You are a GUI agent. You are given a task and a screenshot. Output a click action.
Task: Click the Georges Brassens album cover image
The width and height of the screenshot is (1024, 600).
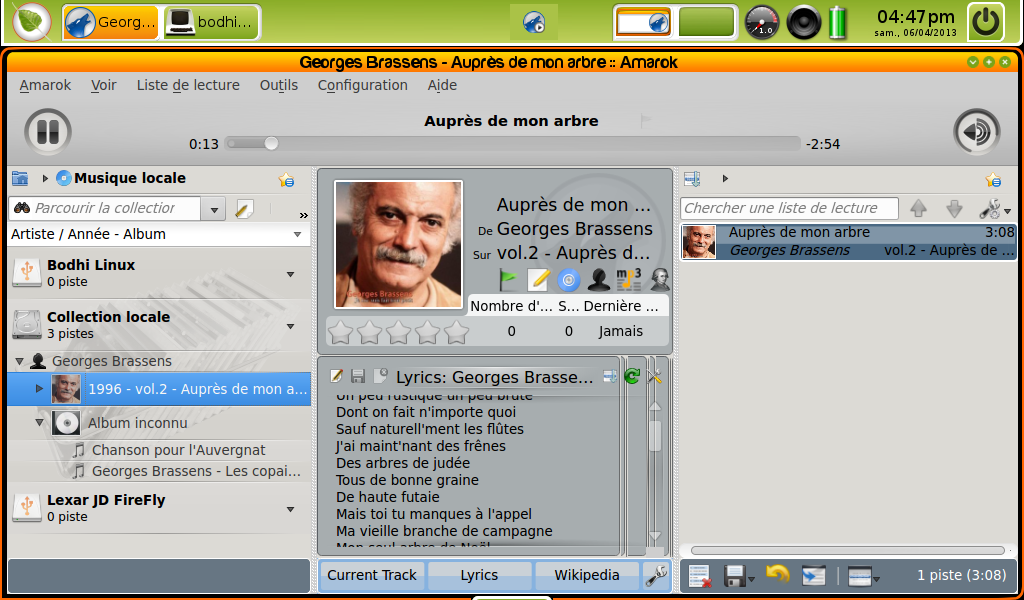[398, 244]
